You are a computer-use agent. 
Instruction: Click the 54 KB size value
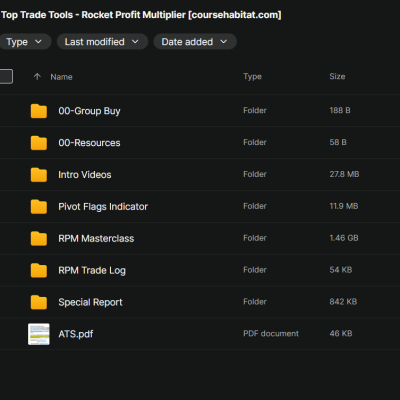341,270
